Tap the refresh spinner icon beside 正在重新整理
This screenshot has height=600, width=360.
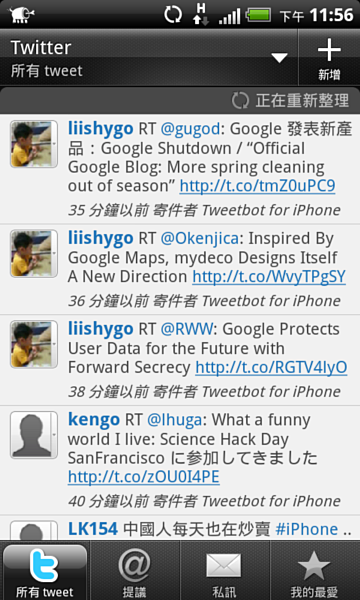coord(240,101)
